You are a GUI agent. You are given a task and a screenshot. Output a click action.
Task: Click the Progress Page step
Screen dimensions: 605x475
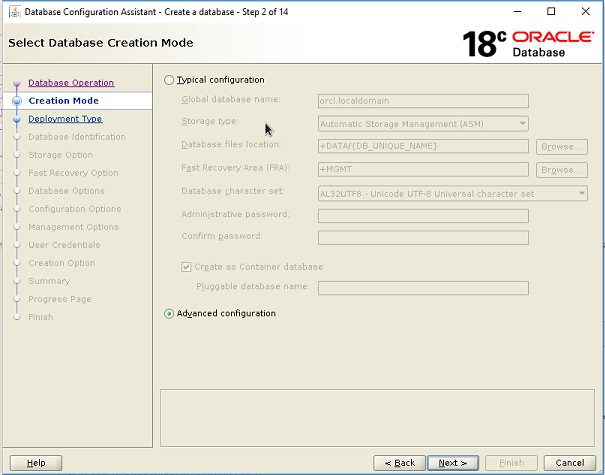pos(60,299)
